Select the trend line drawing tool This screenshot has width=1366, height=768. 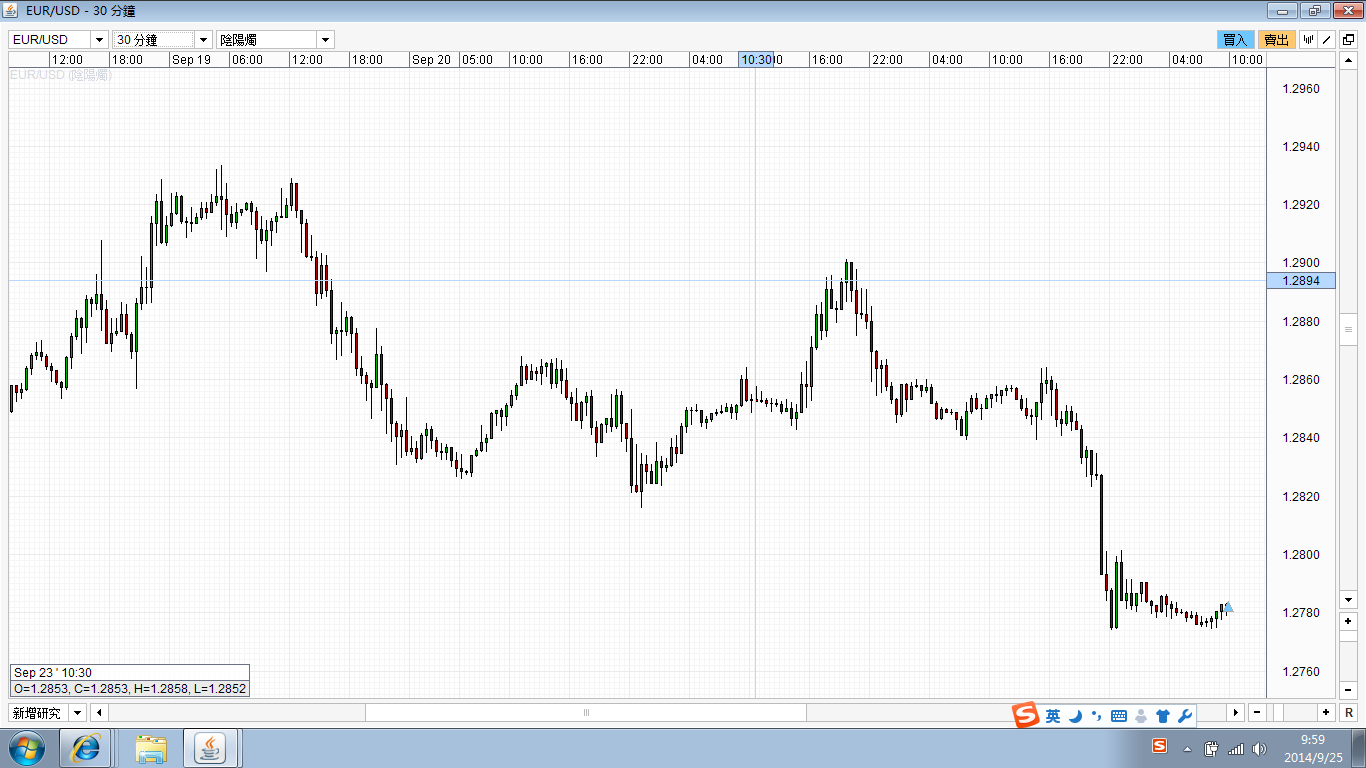point(1327,40)
